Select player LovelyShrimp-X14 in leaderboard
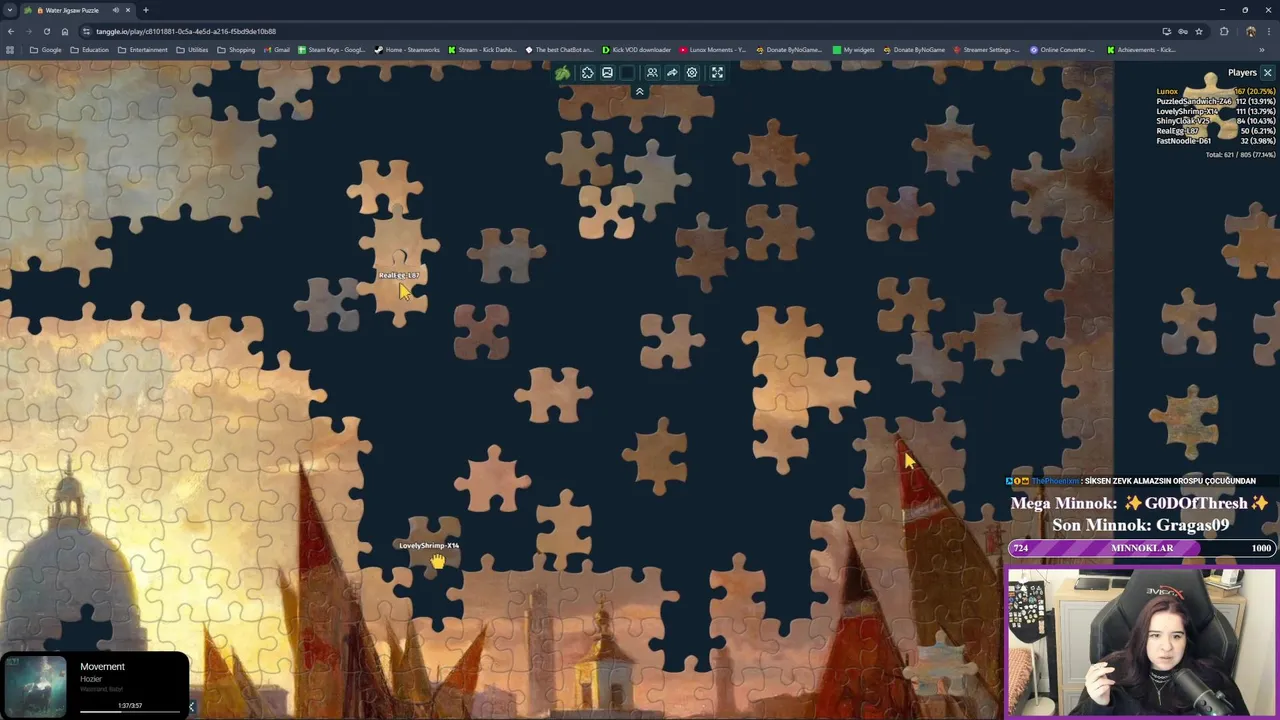The height and width of the screenshot is (720, 1280). (x=1215, y=112)
